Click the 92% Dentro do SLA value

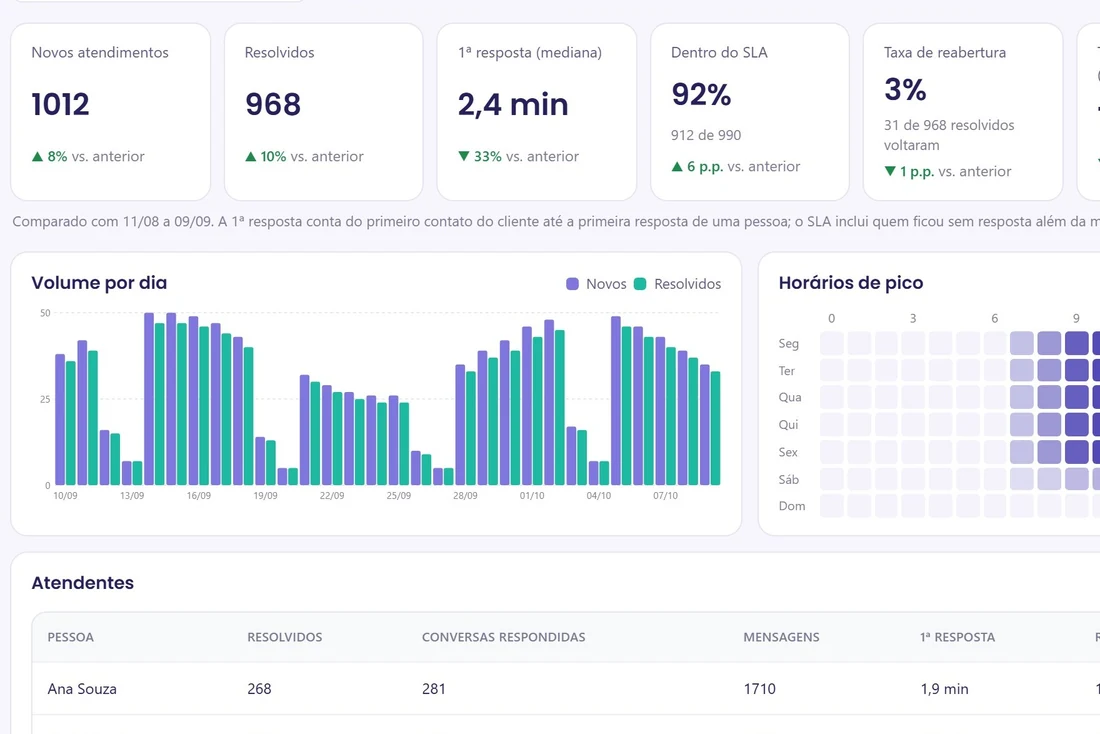(x=701, y=94)
